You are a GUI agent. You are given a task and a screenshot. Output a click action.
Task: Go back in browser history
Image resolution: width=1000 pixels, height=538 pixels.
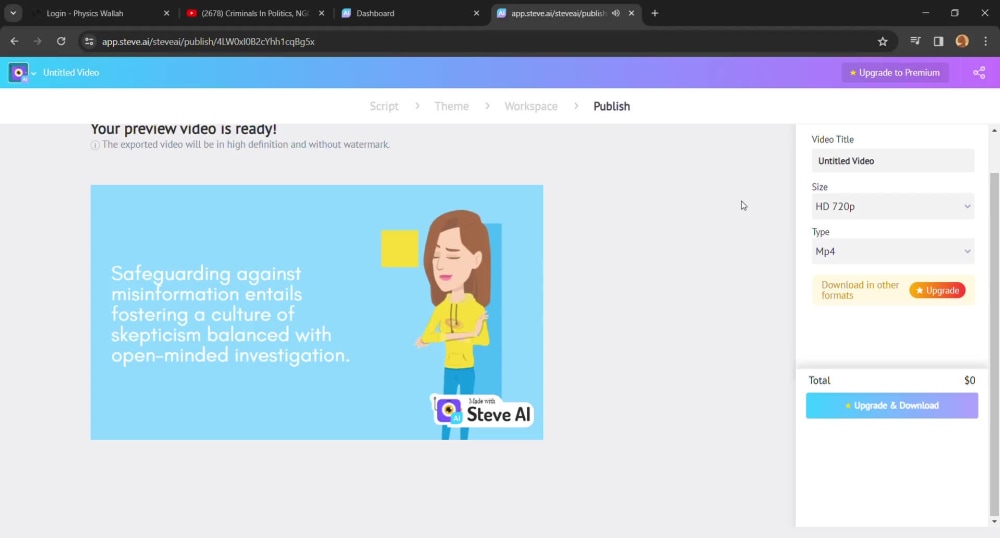pyautogui.click(x=15, y=41)
